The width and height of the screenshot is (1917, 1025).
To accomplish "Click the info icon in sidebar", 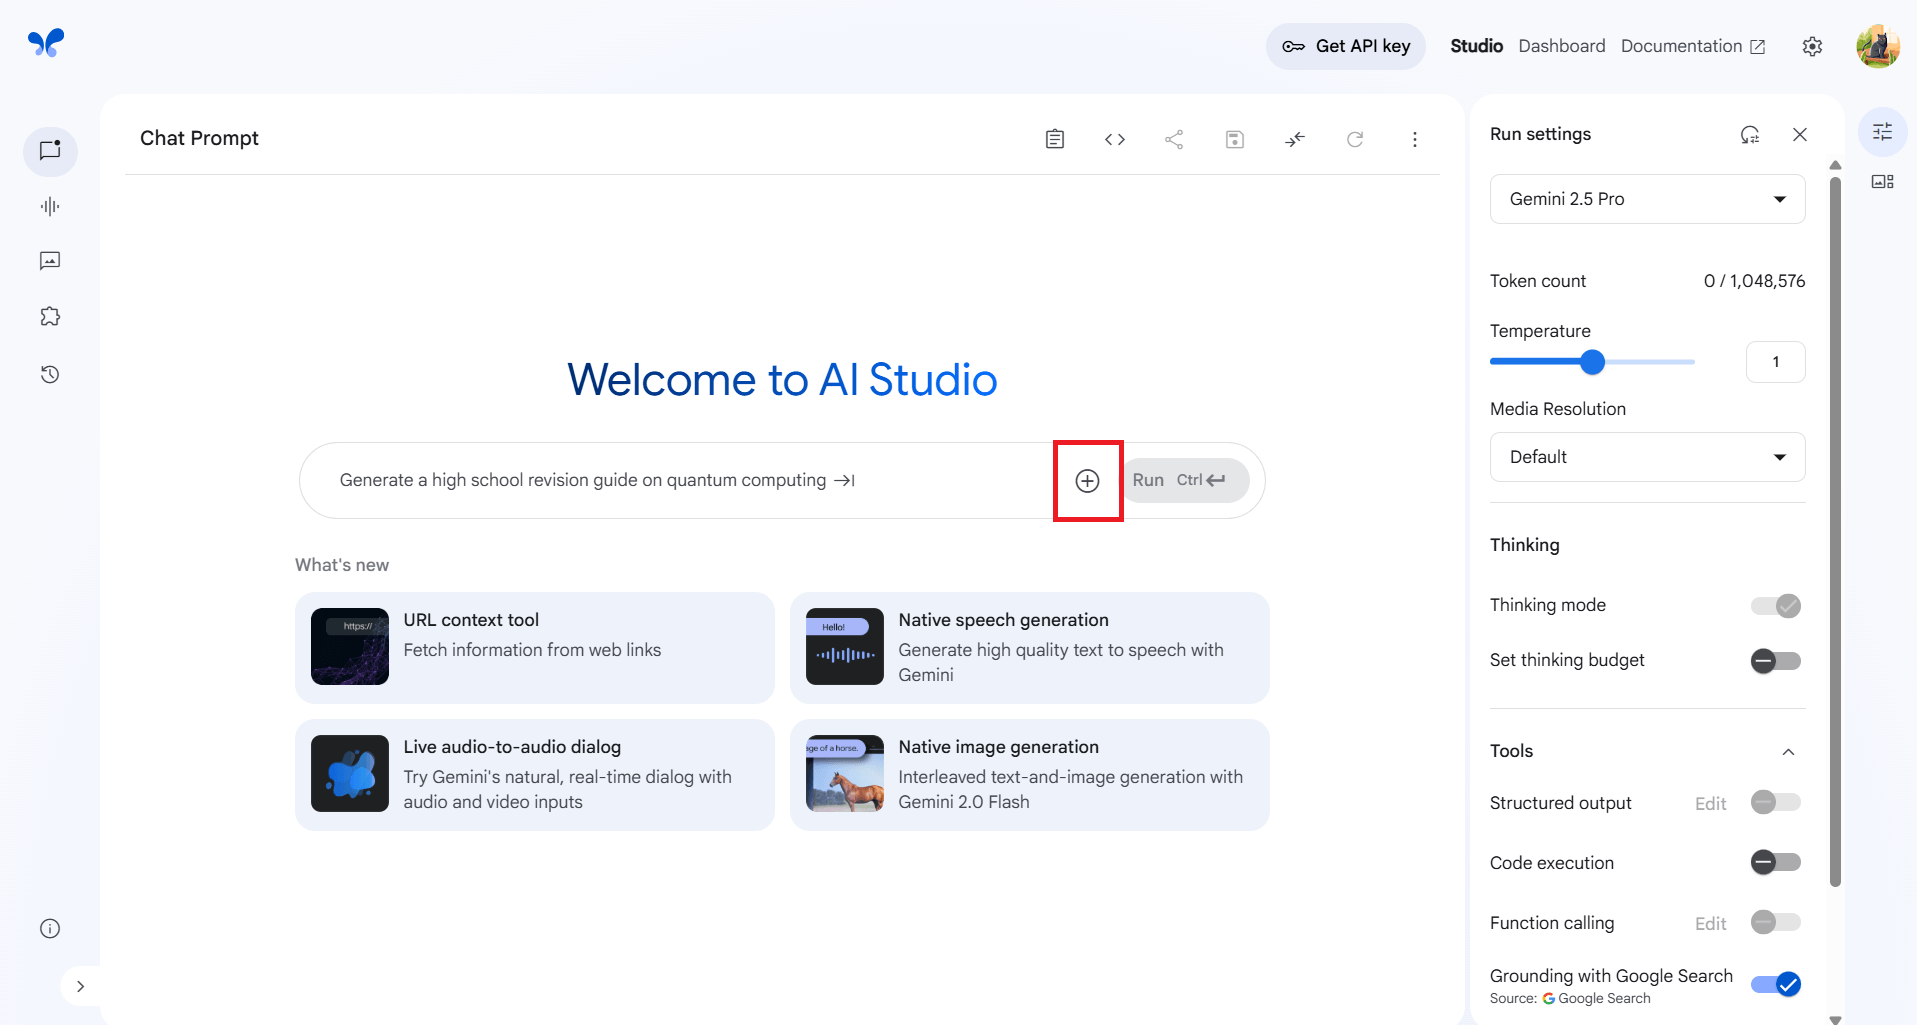I will pyautogui.click(x=50, y=928).
